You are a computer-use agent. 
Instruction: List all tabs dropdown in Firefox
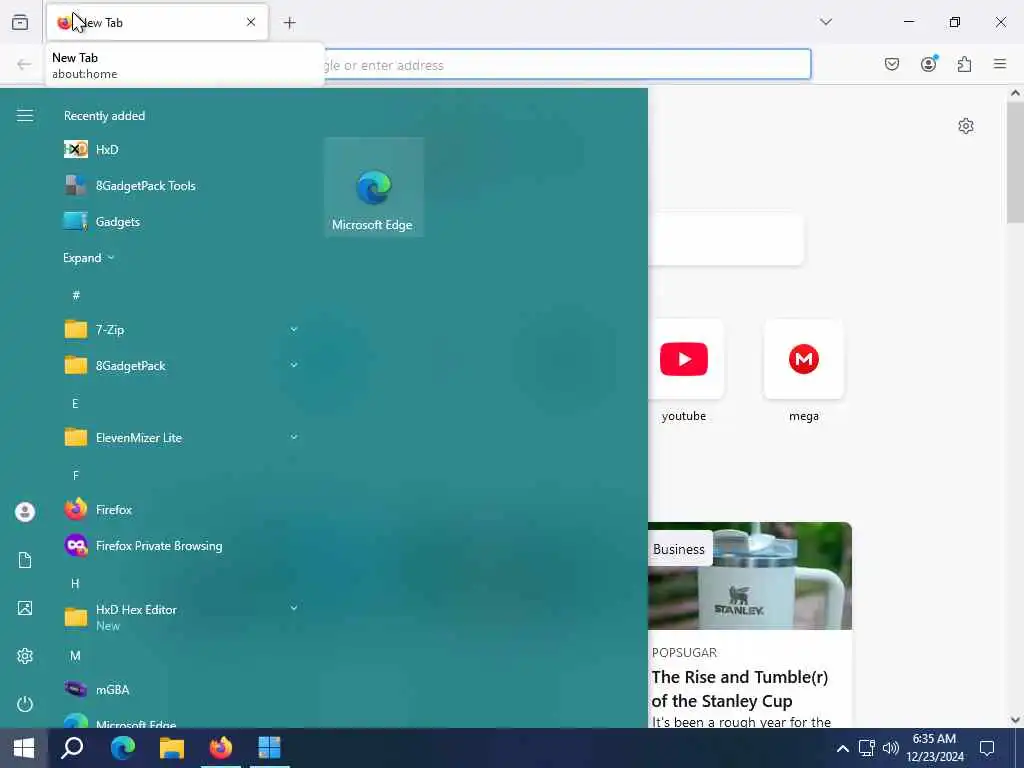click(x=825, y=22)
